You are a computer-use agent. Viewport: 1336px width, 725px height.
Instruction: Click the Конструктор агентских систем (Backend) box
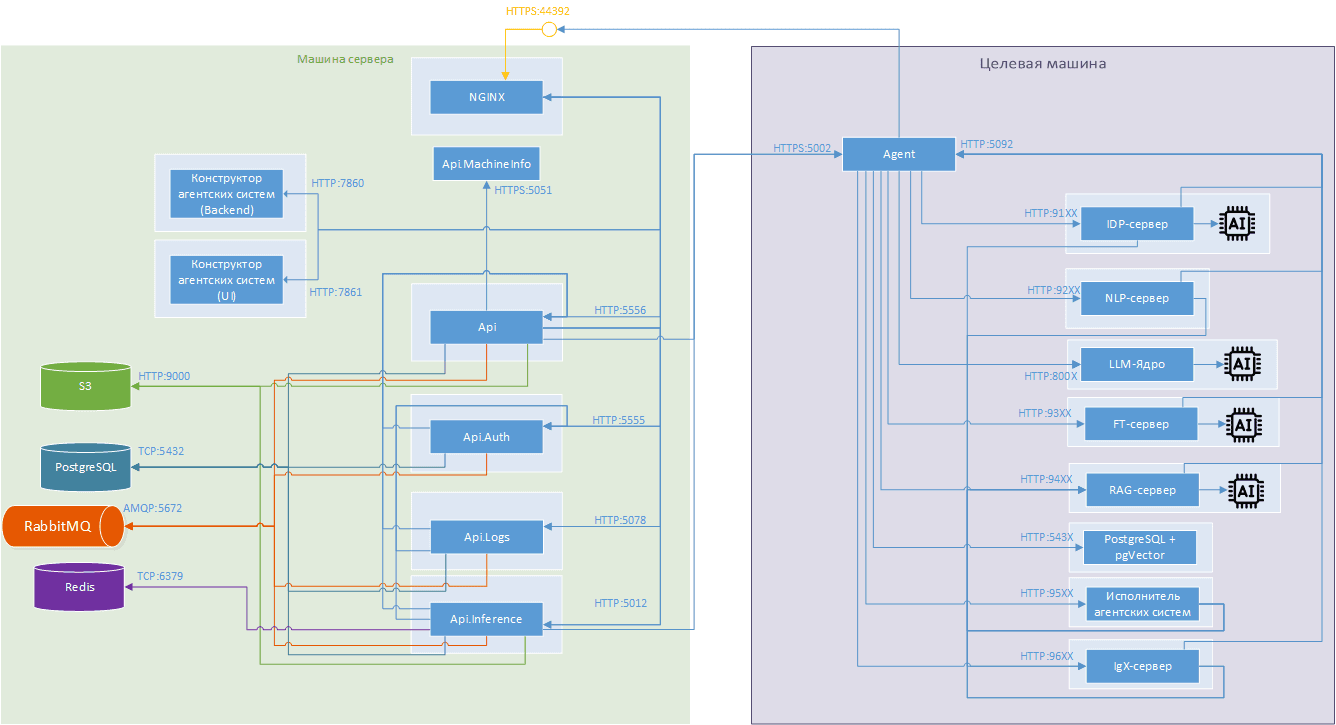pos(227,194)
